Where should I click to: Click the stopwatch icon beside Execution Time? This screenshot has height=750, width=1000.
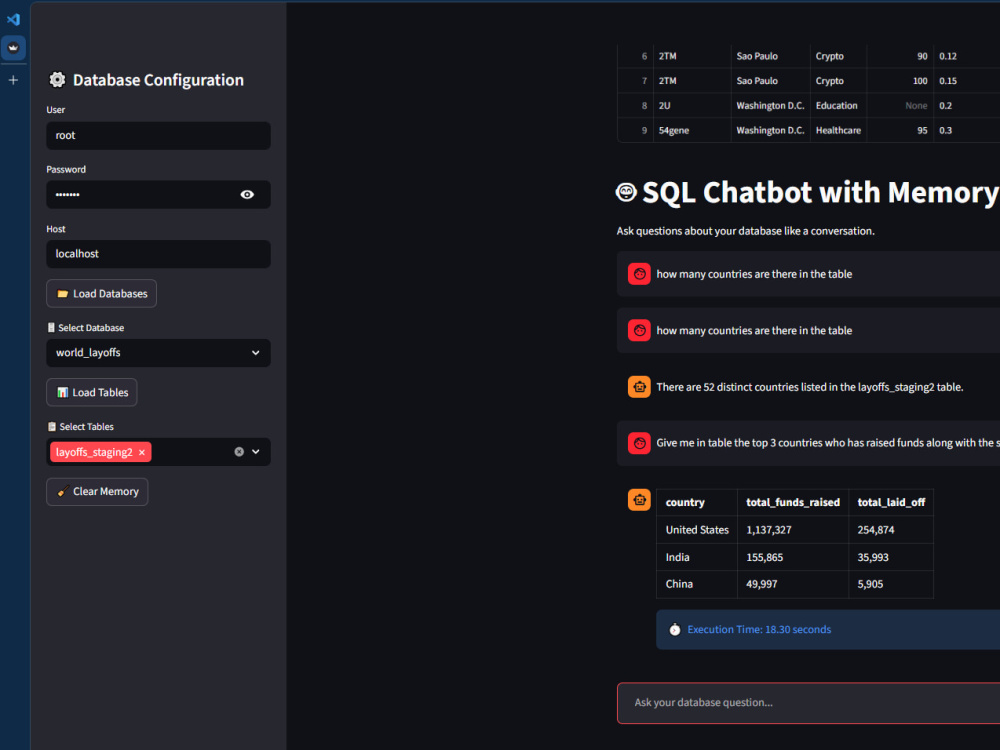(675, 629)
